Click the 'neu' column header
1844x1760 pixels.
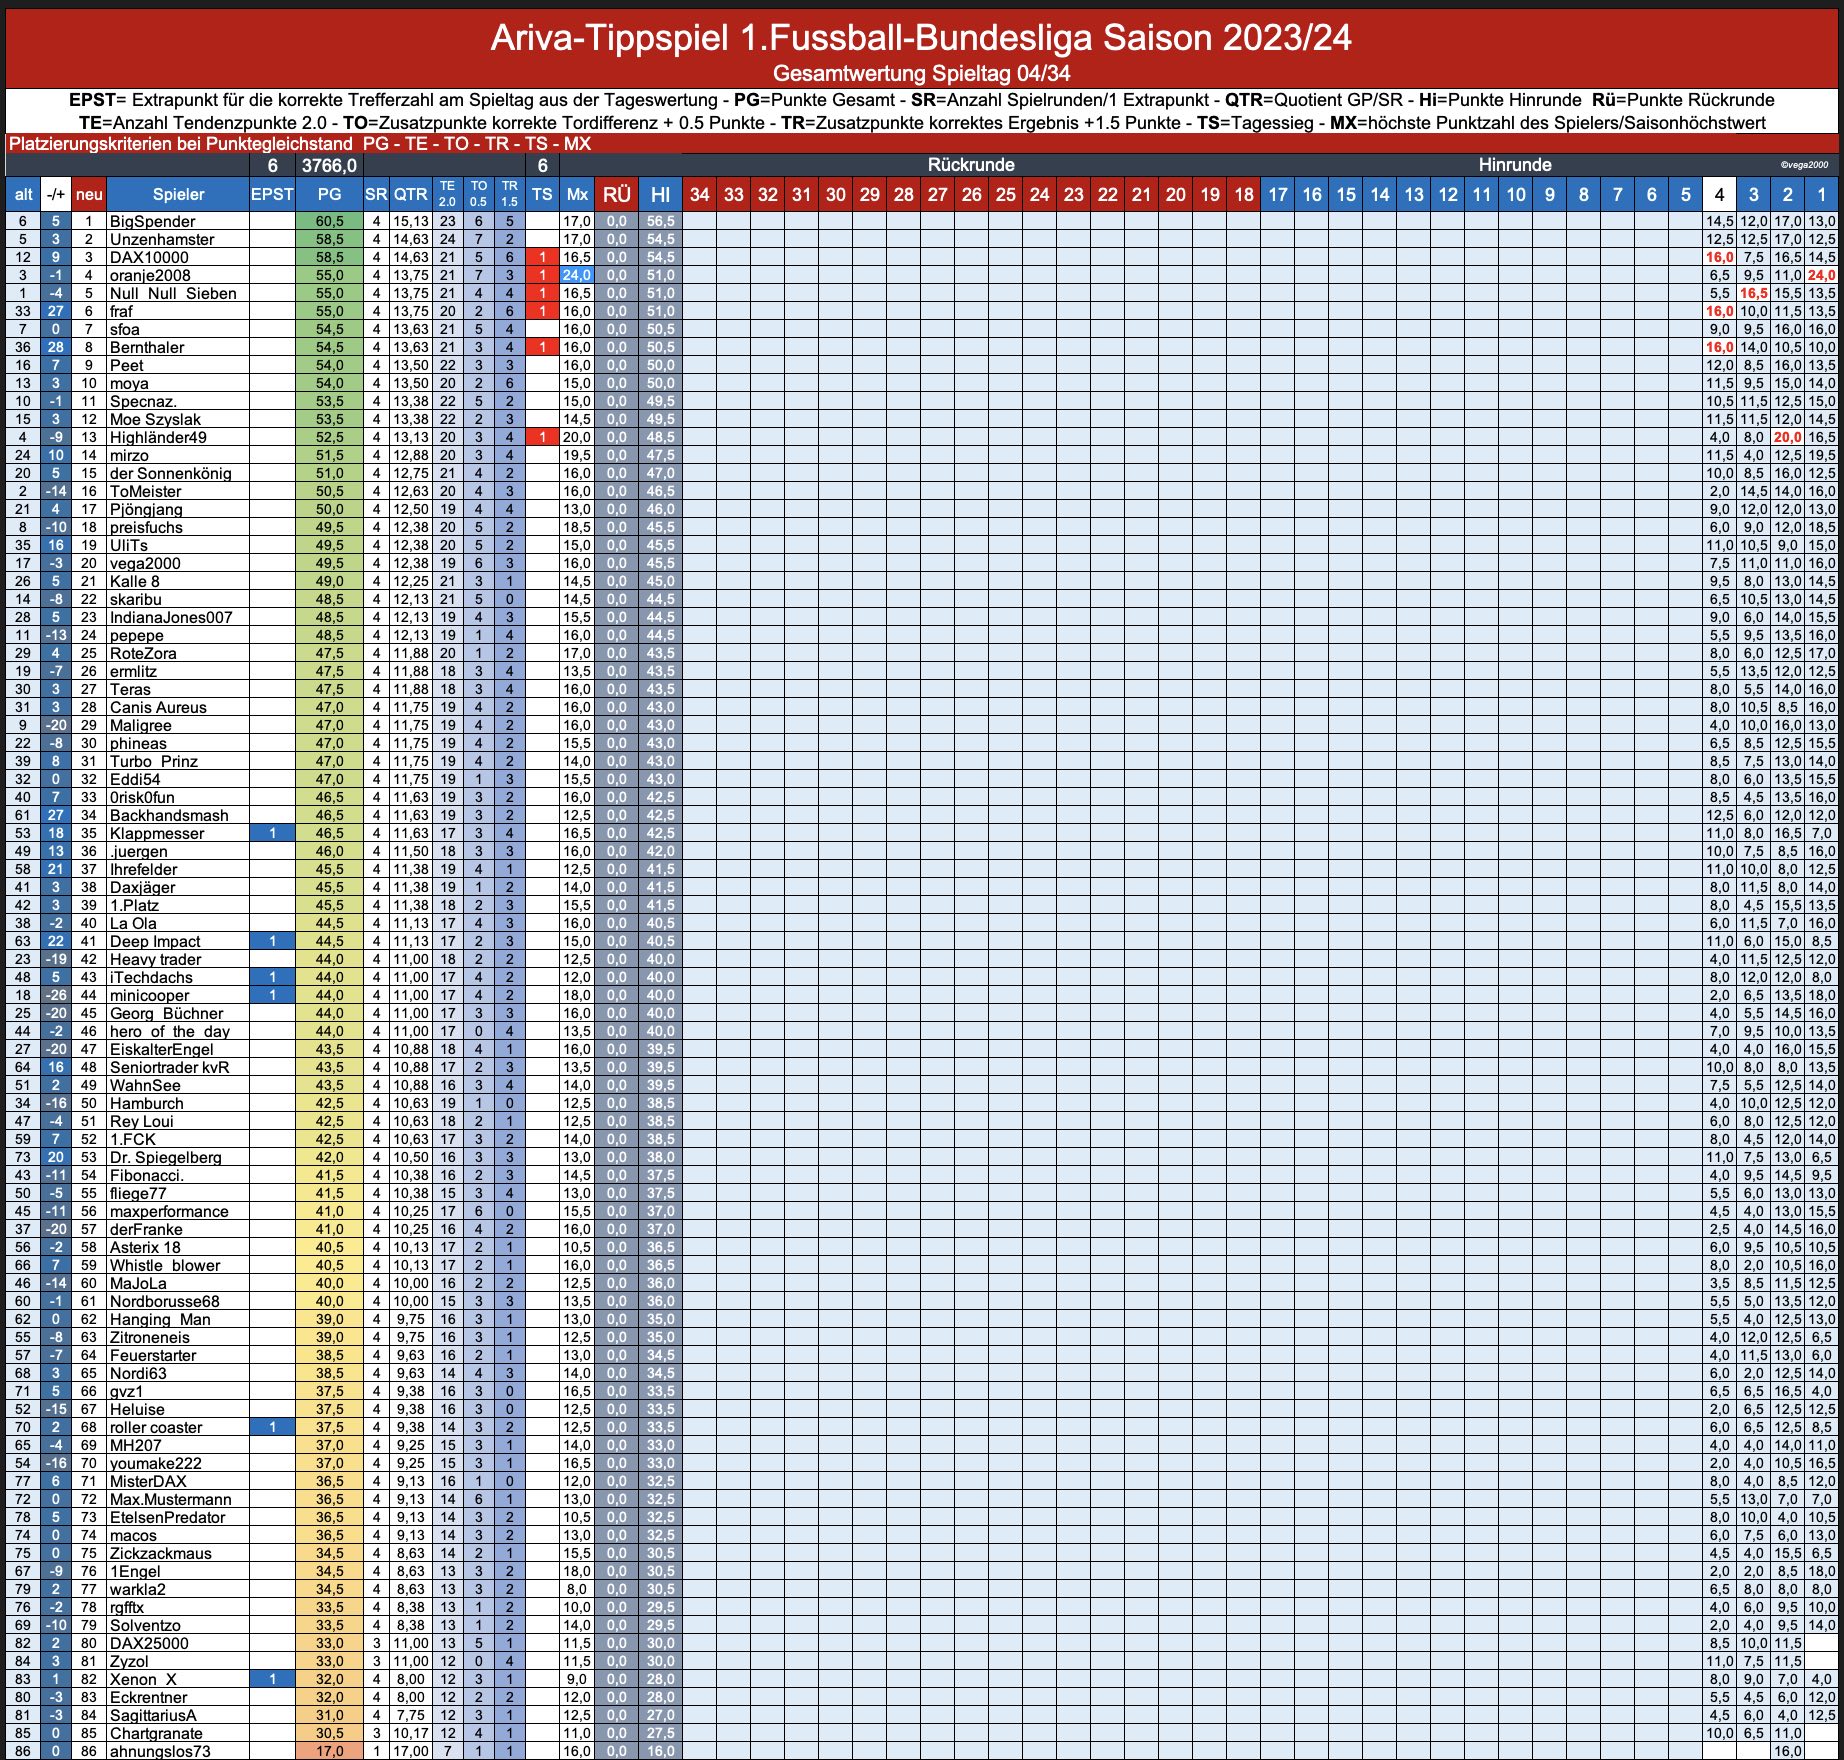[89, 194]
